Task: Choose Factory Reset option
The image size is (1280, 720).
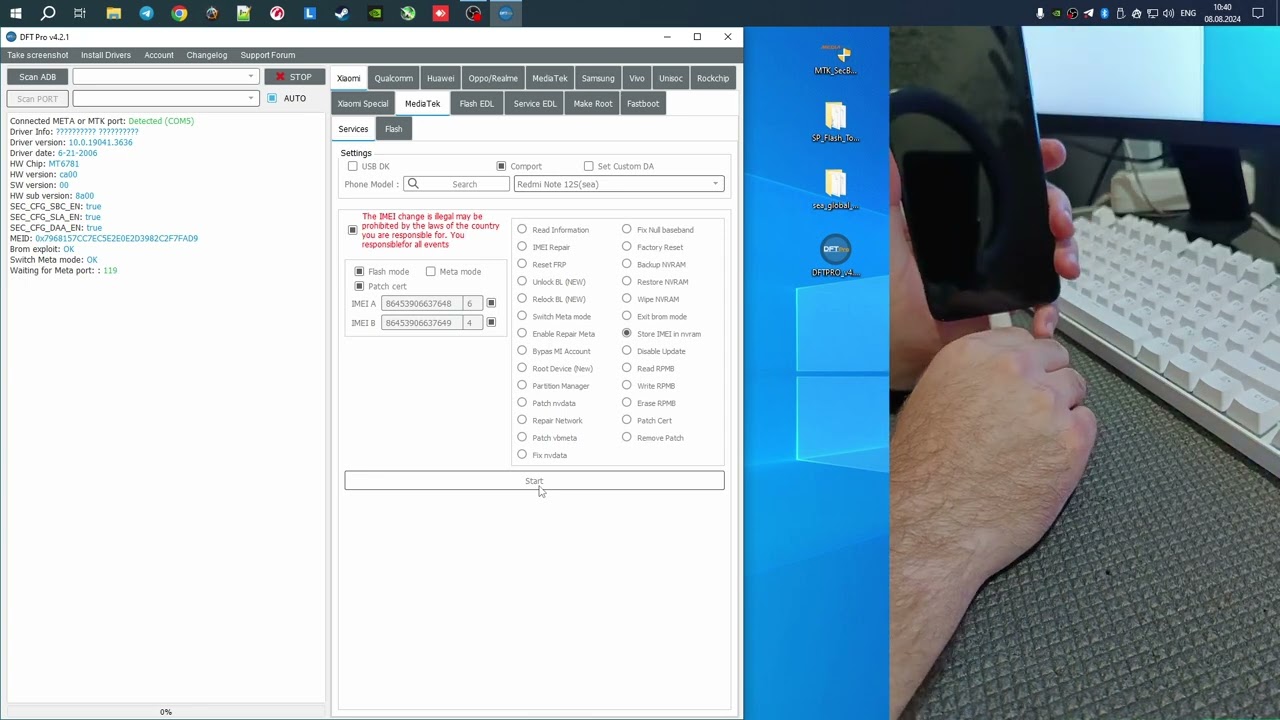Action: (x=627, y=247)
